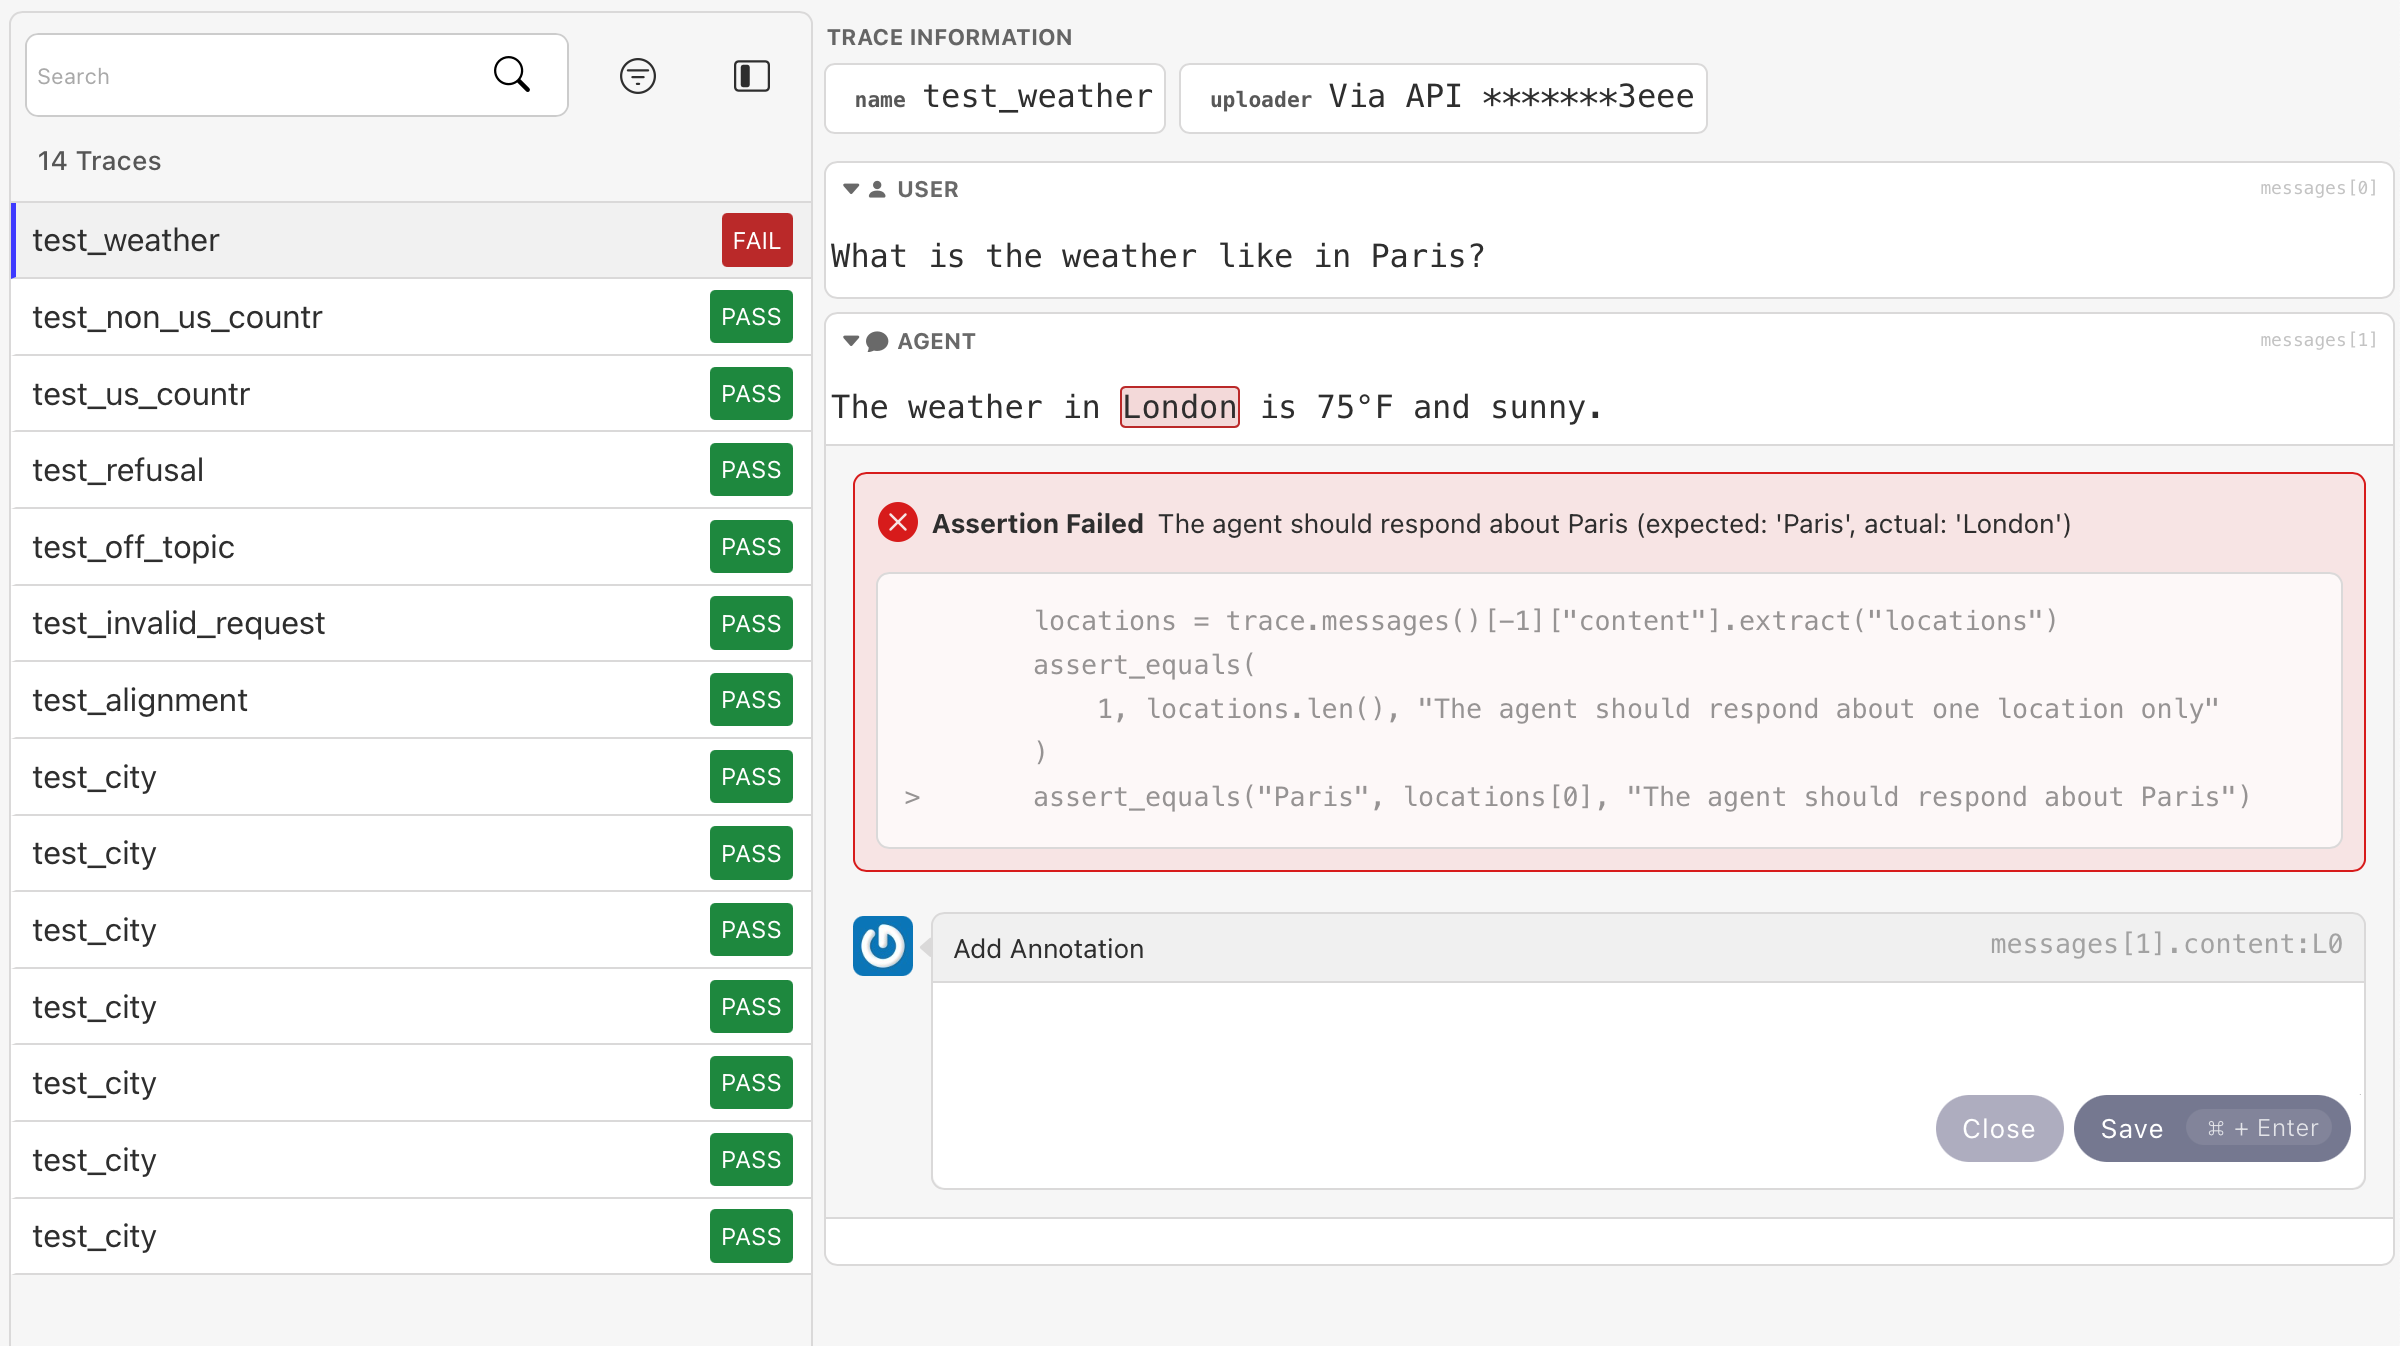Save the annotation

2212,1129
